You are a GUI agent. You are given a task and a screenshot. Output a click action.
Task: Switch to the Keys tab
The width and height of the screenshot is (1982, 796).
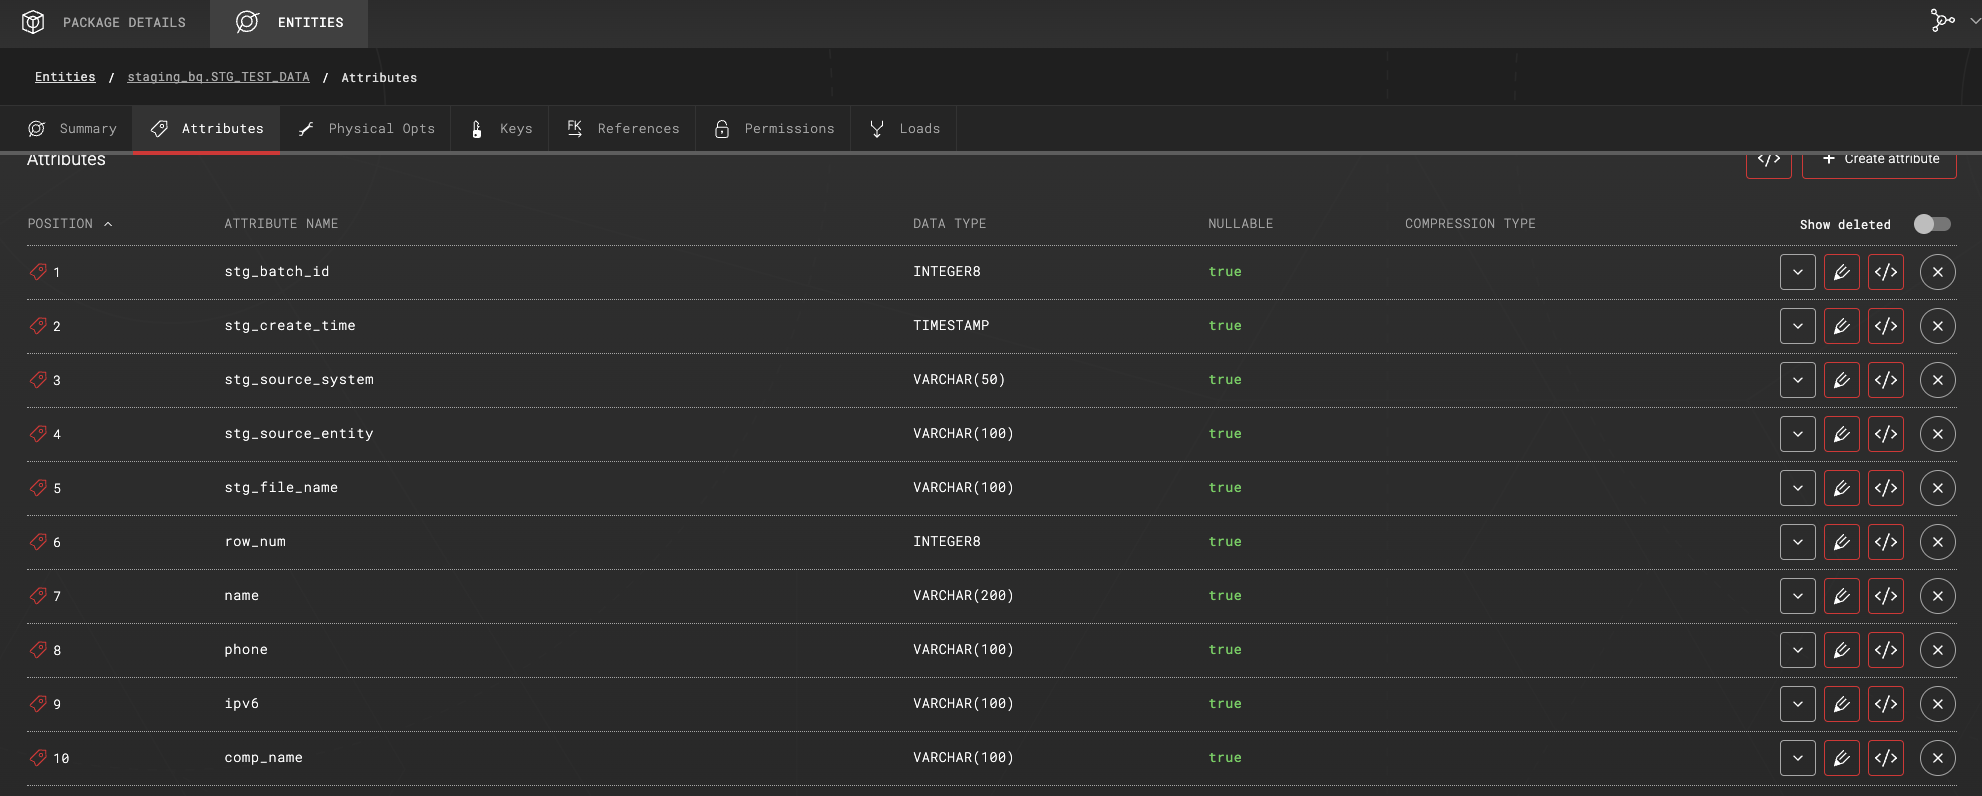(x=501, y=129)
